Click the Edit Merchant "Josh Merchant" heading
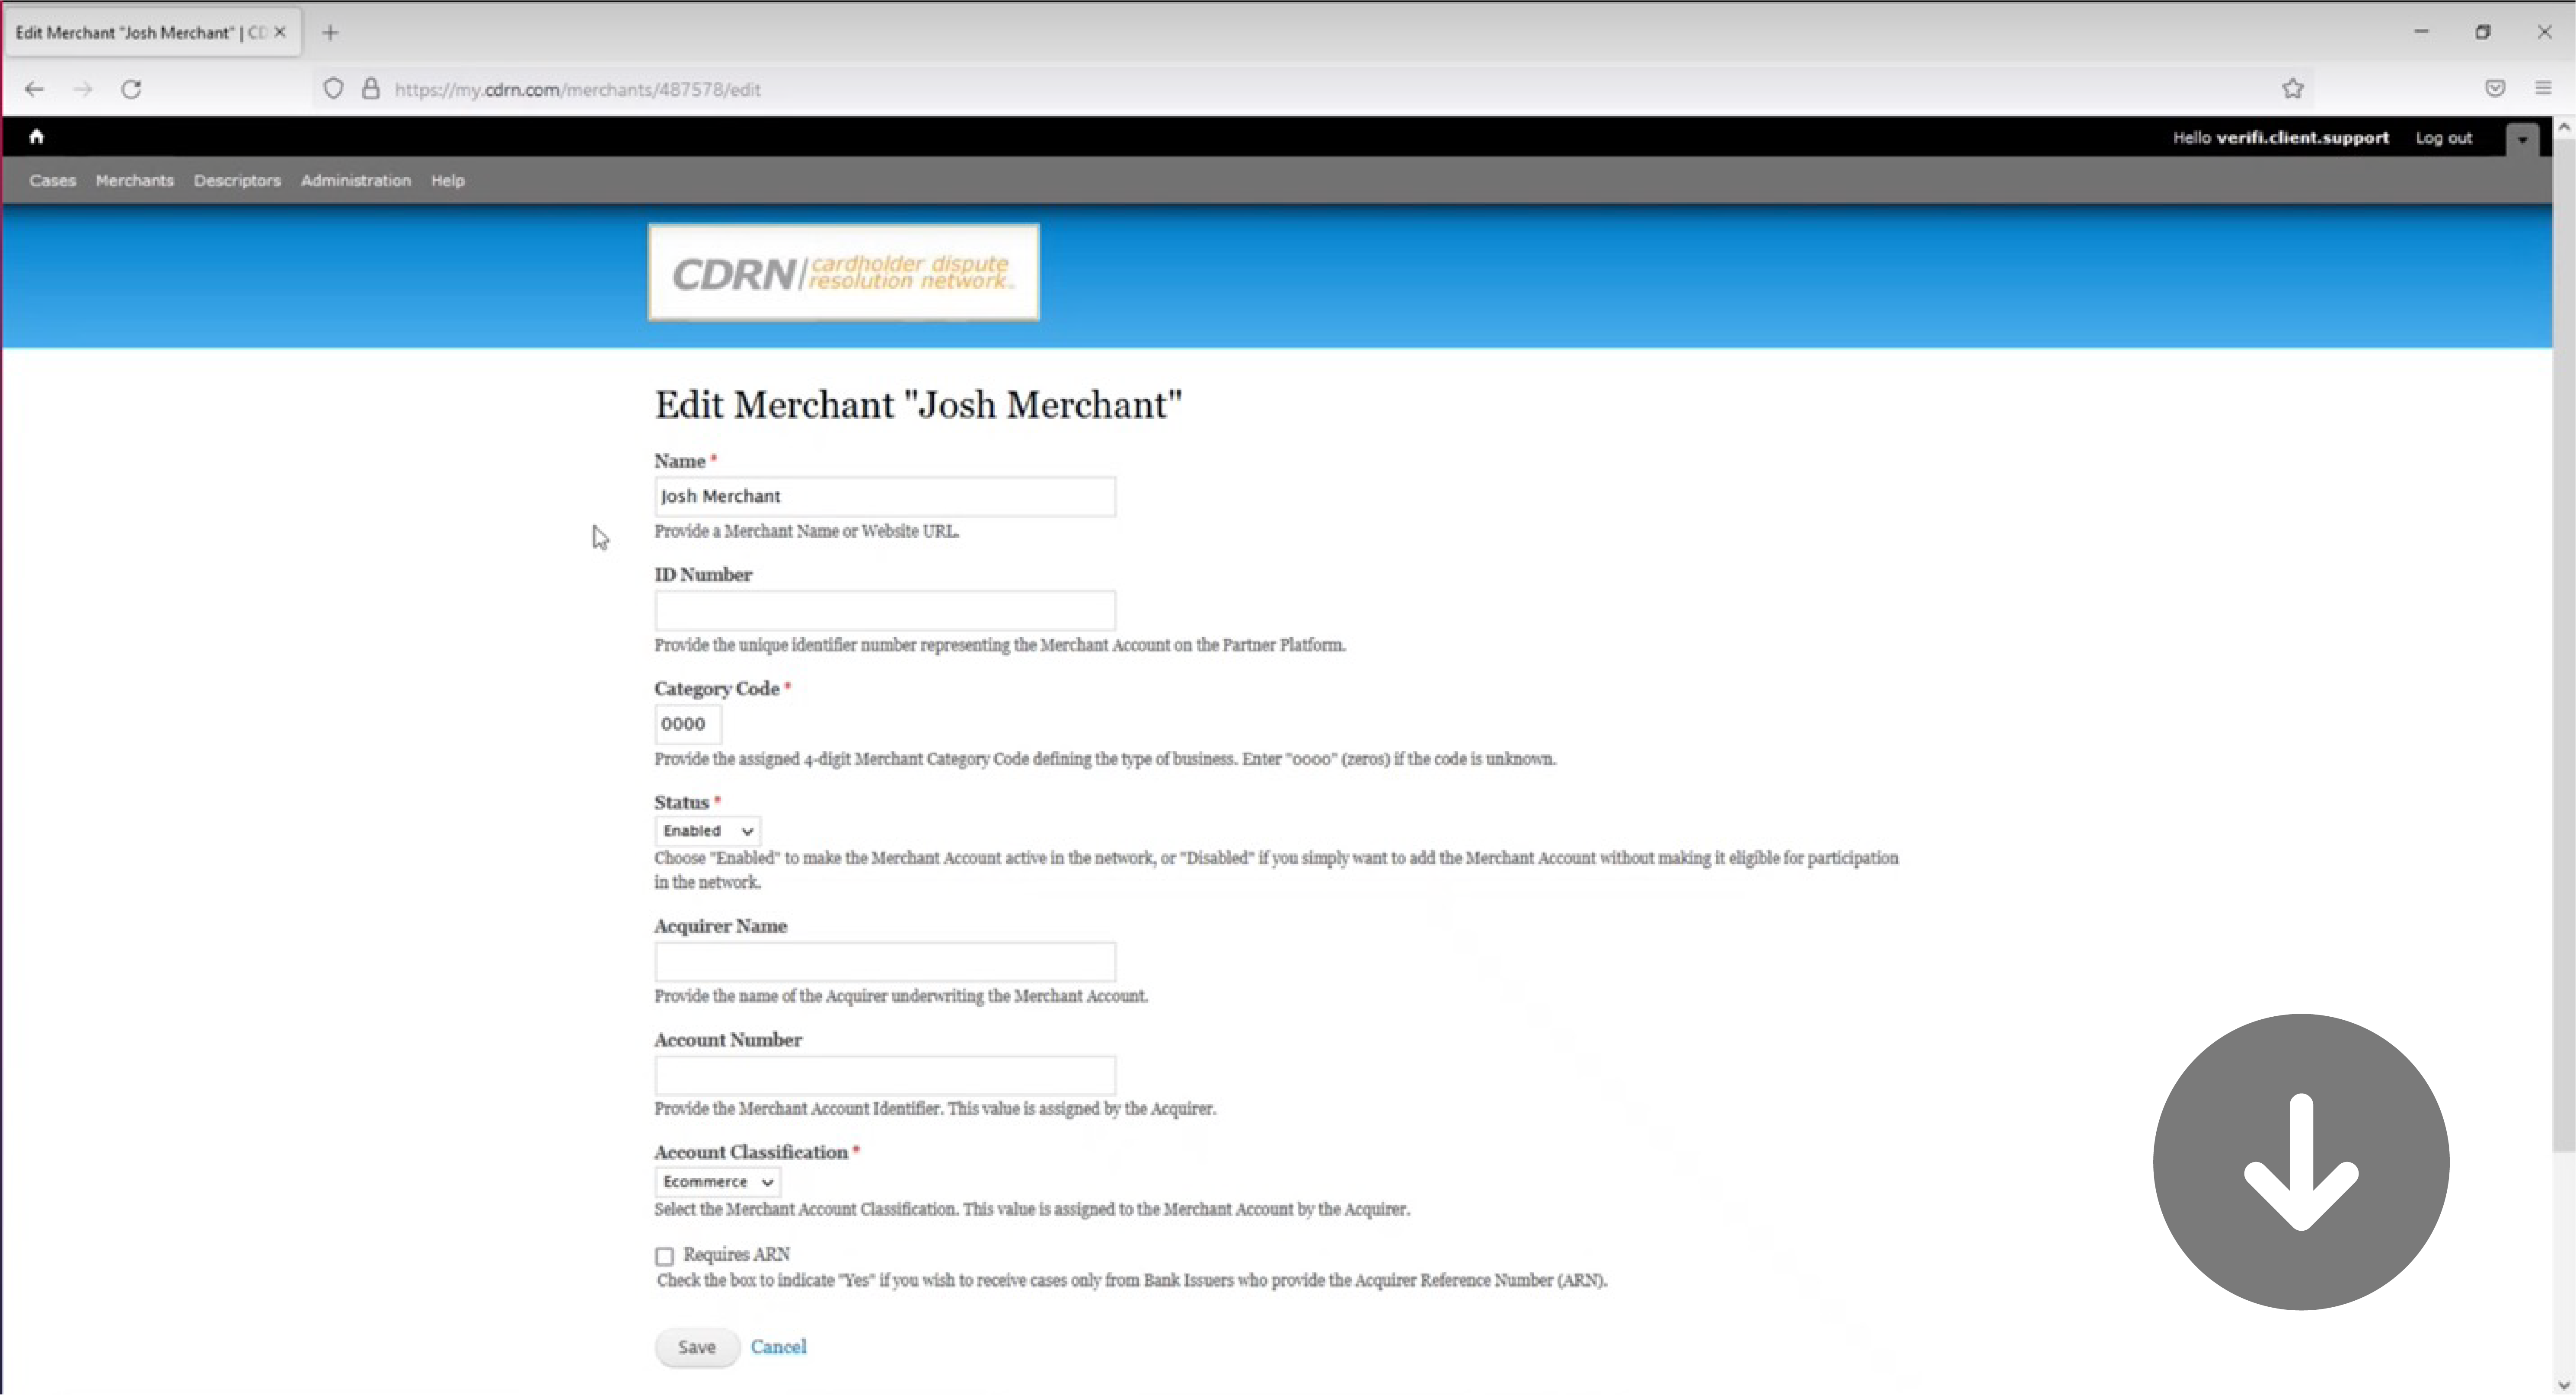 pyautogui.click(x=918, y=405)
